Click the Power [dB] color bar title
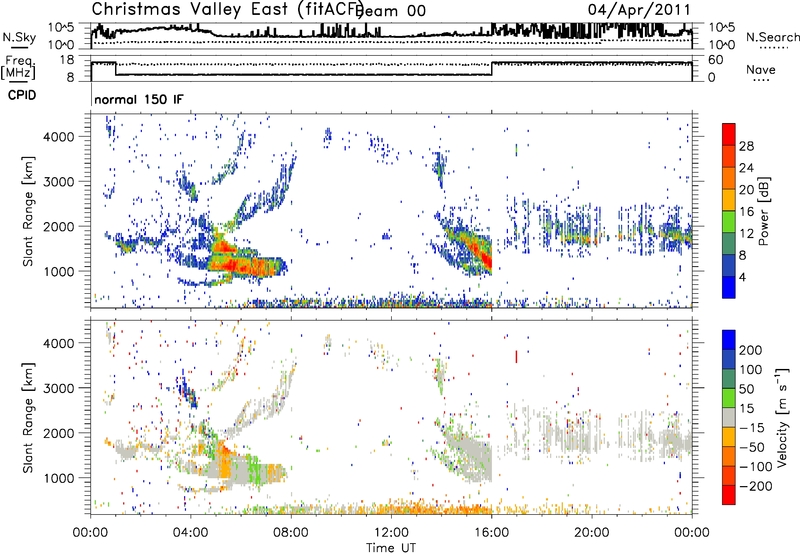Viewport: 800px width, 554px height. point(764,211)
